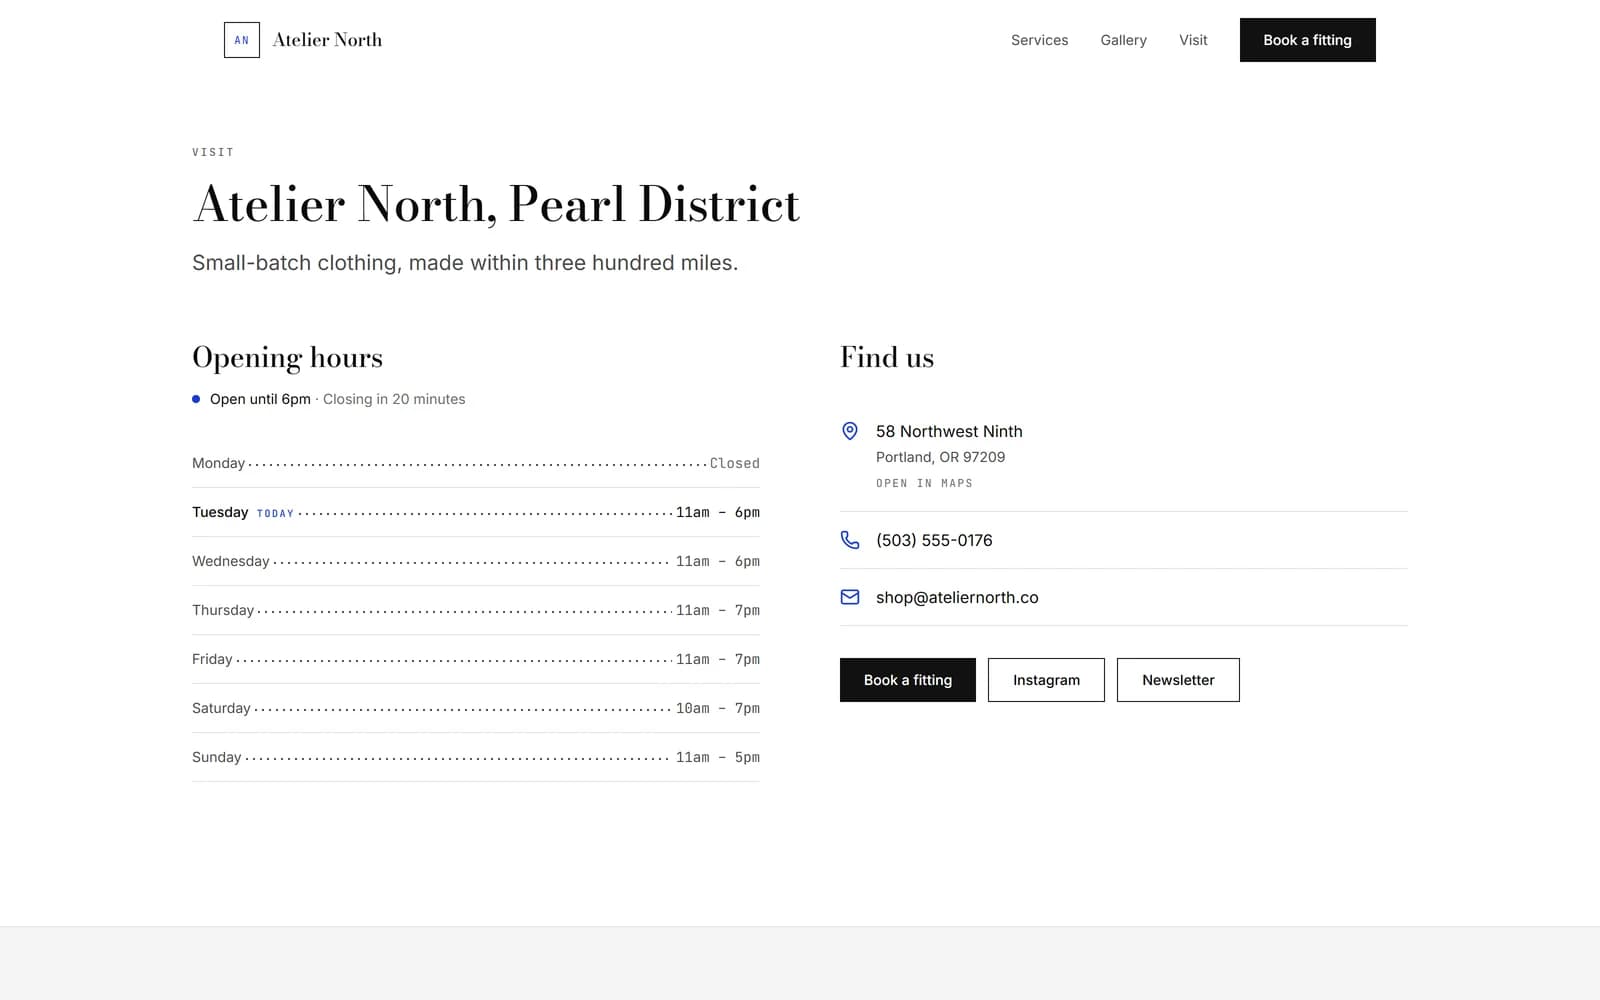The height and width of the screenshot is (1000, 1600).
Task: Click the Atelier North, Pearl District title
Action: click(496, 204)
